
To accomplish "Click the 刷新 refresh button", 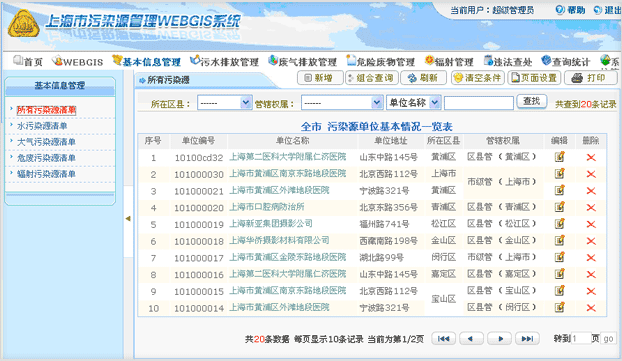I will 424,78.
